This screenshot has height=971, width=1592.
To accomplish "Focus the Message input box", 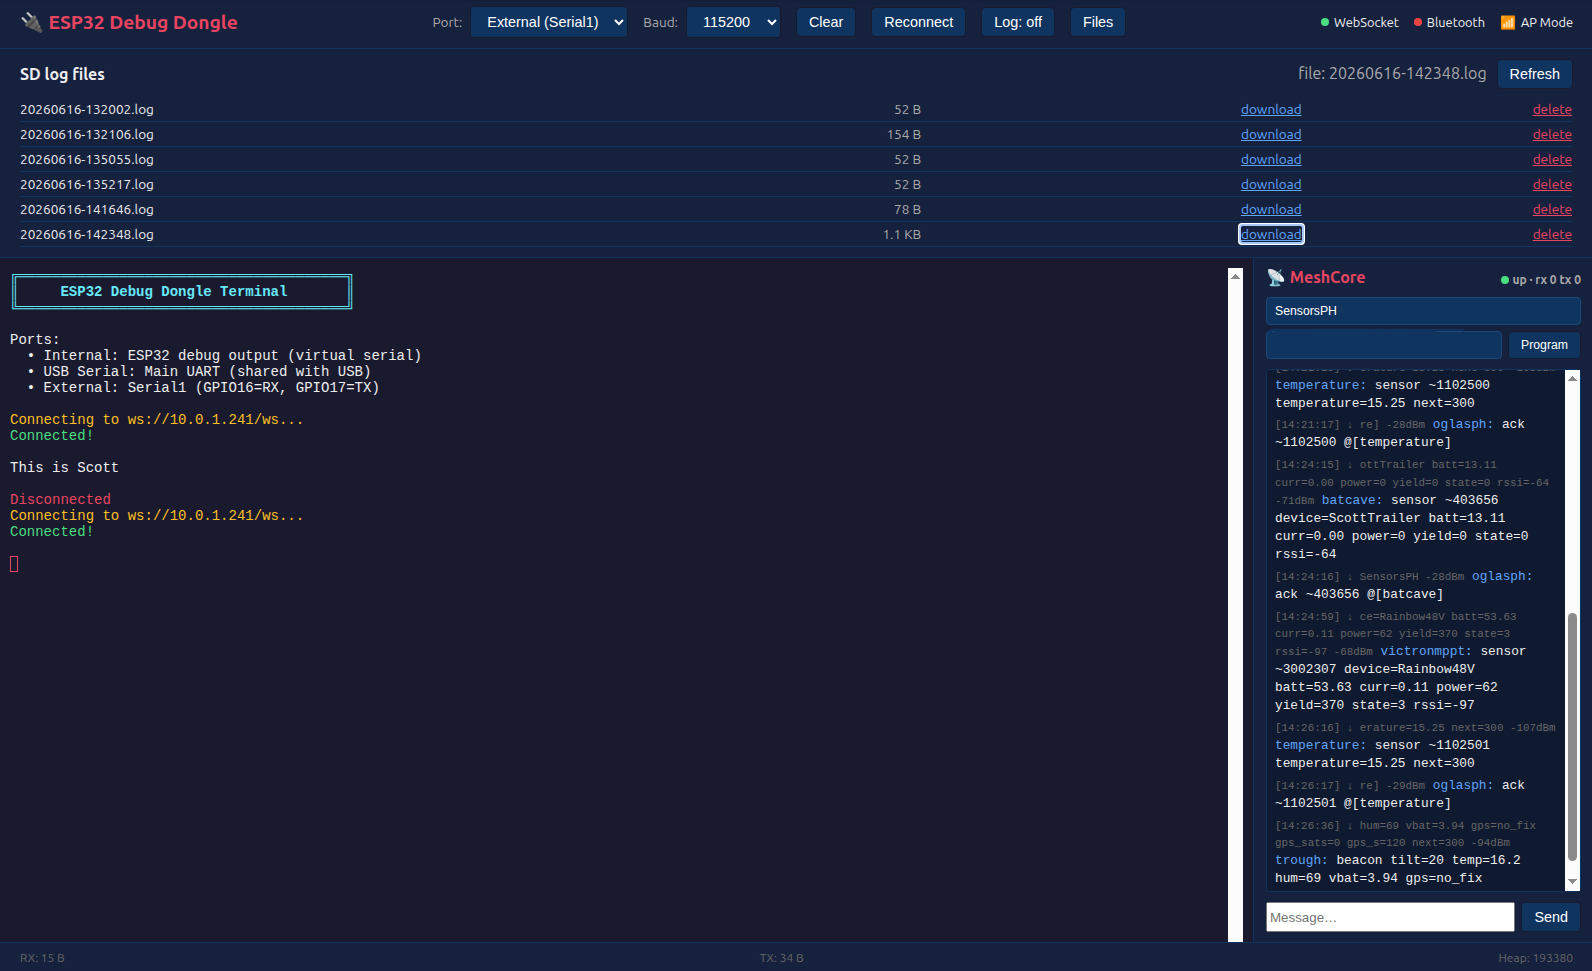I will pos(1390,917).
